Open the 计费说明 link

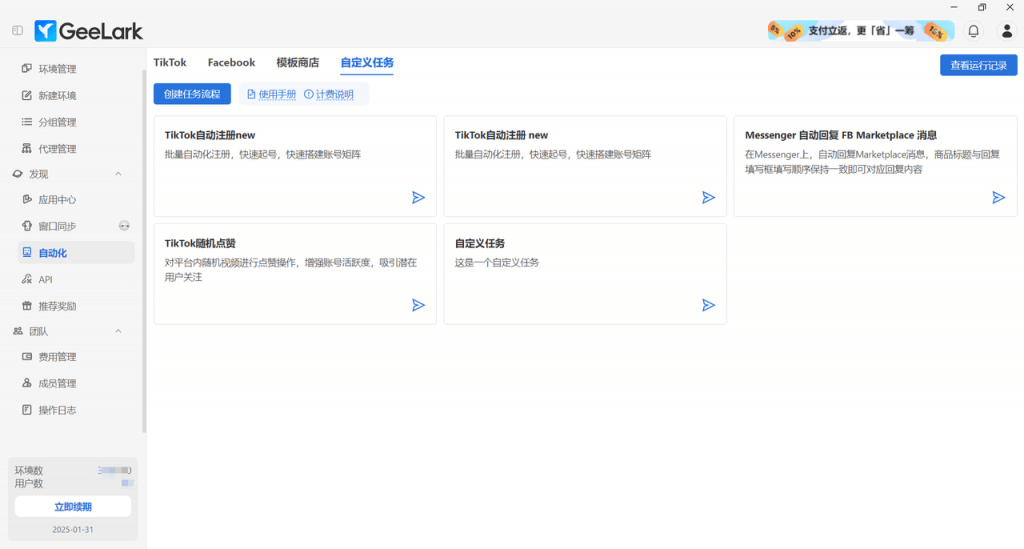pos(329,94)
